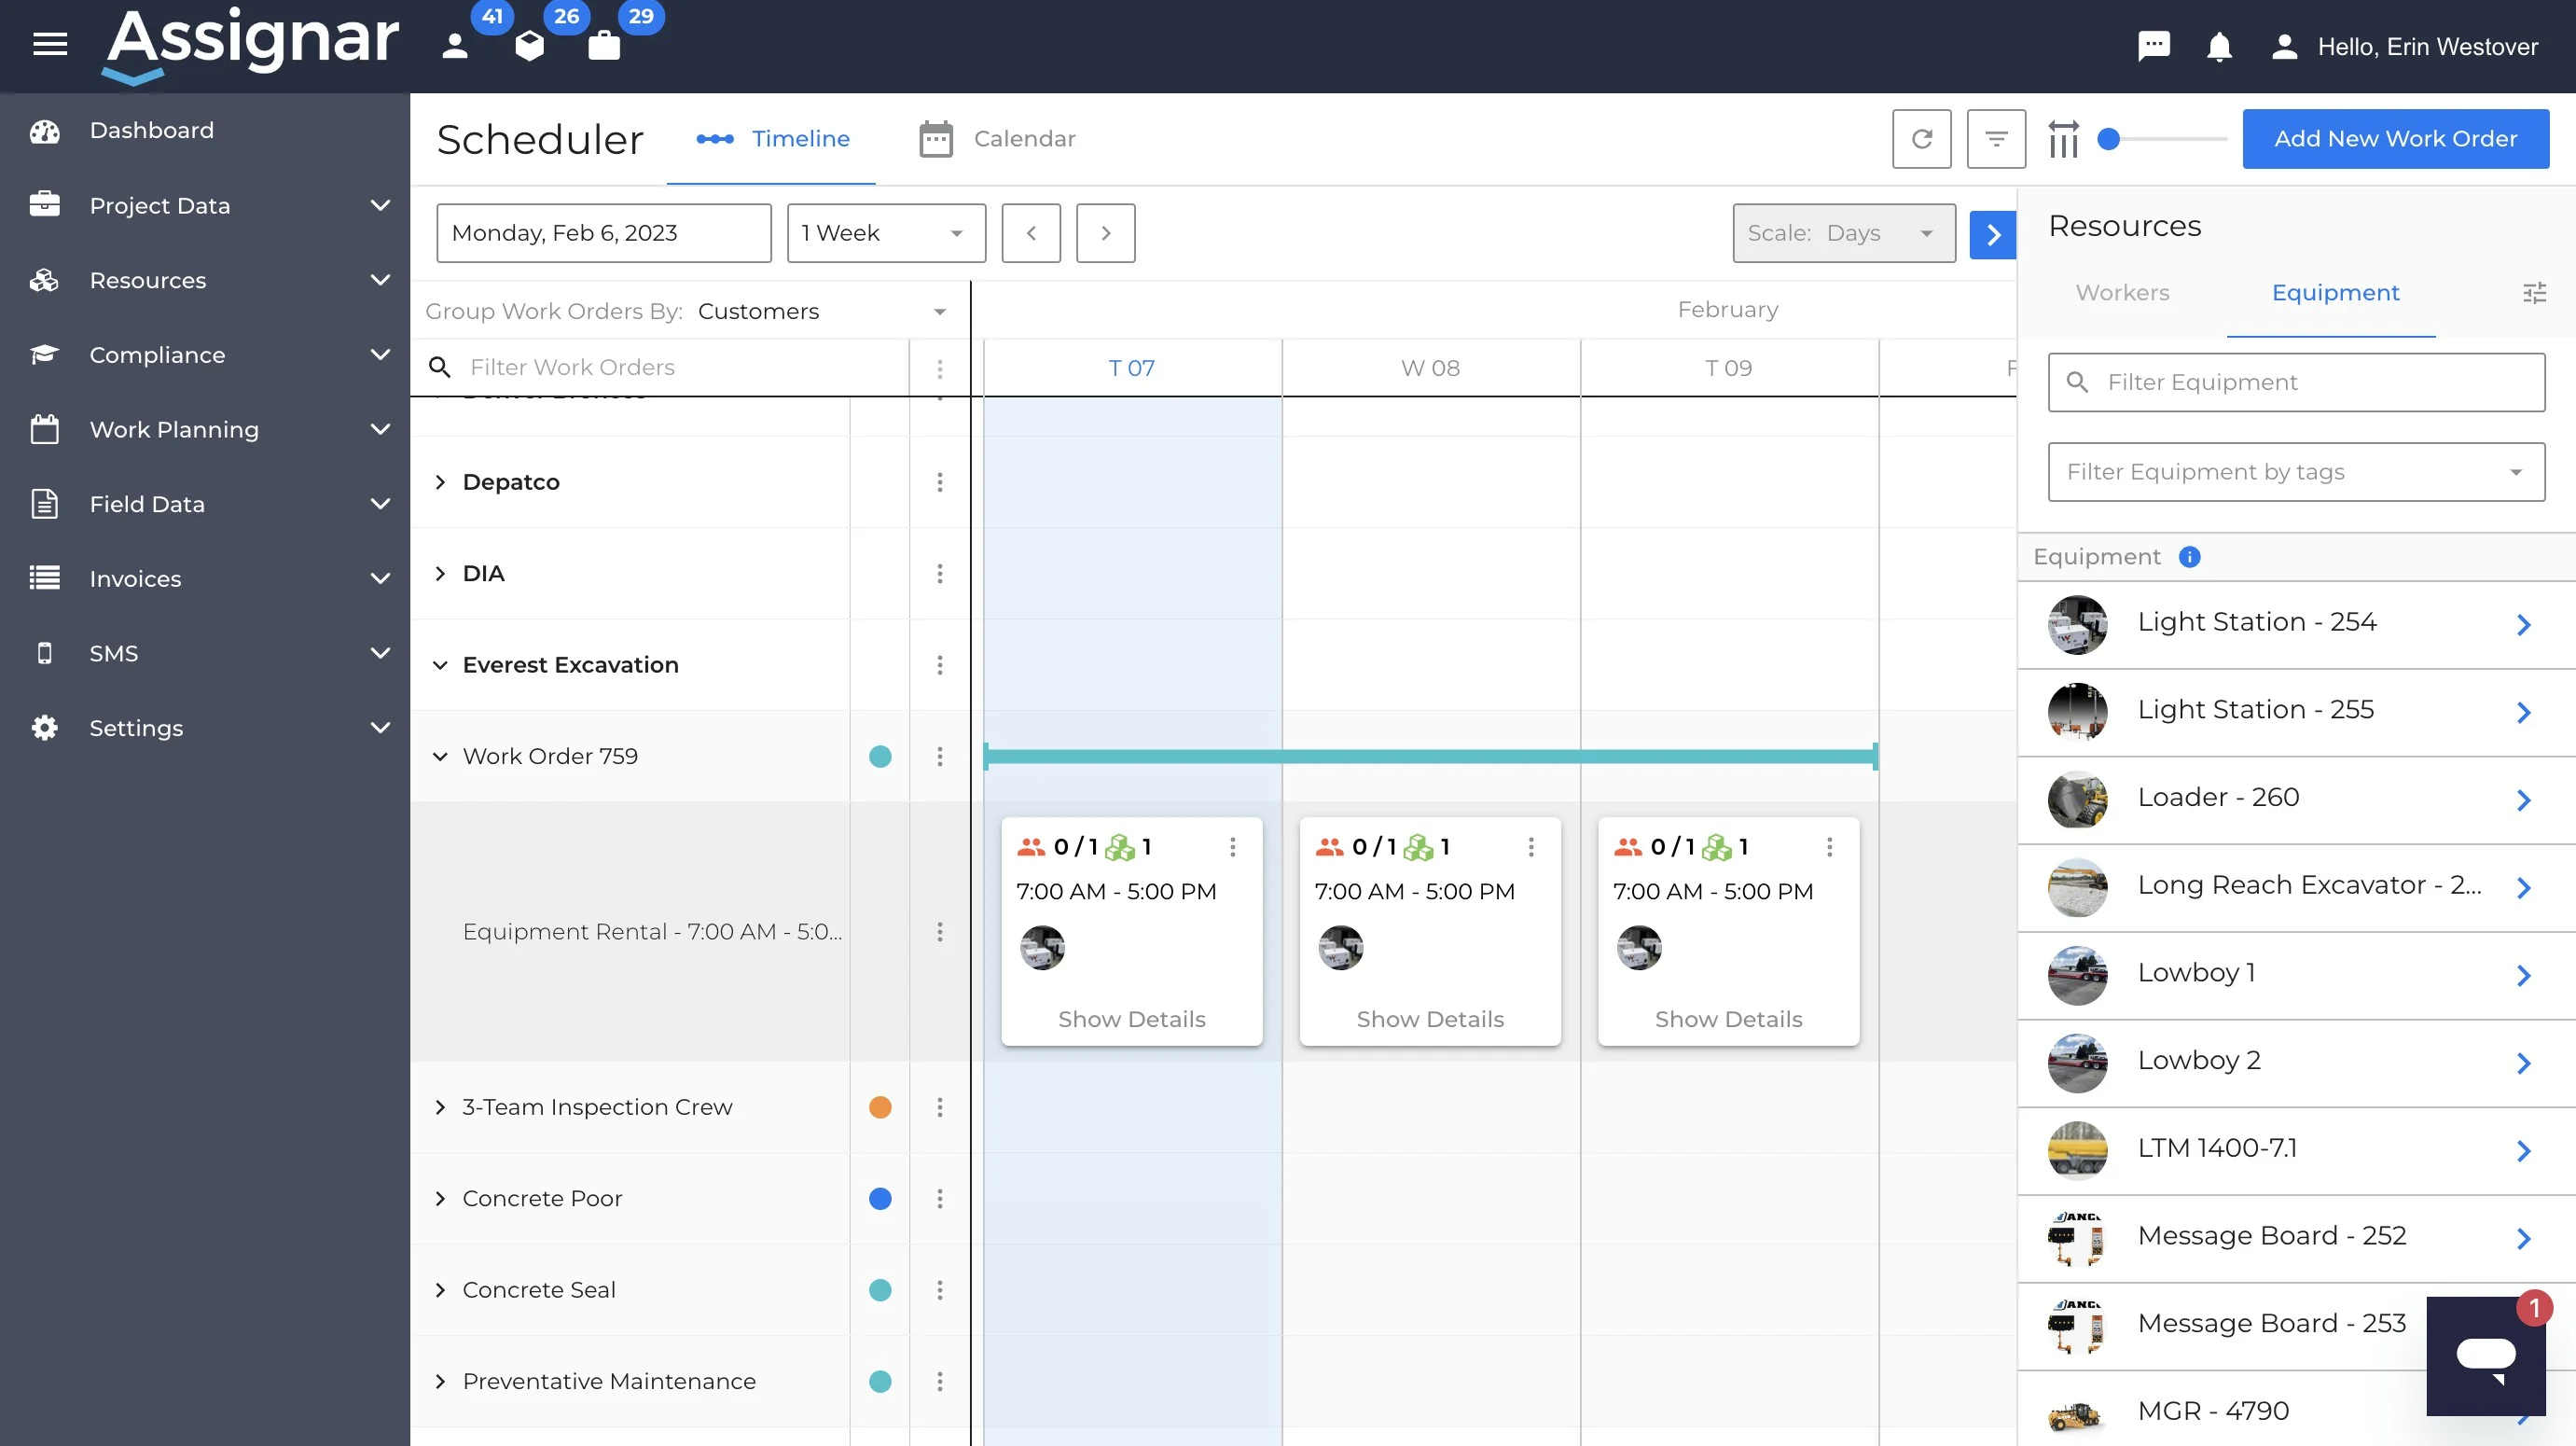This screenshot has height=1446, width=2576.
Task: Open the hamburger menu
Action: [x=50, y=45]
